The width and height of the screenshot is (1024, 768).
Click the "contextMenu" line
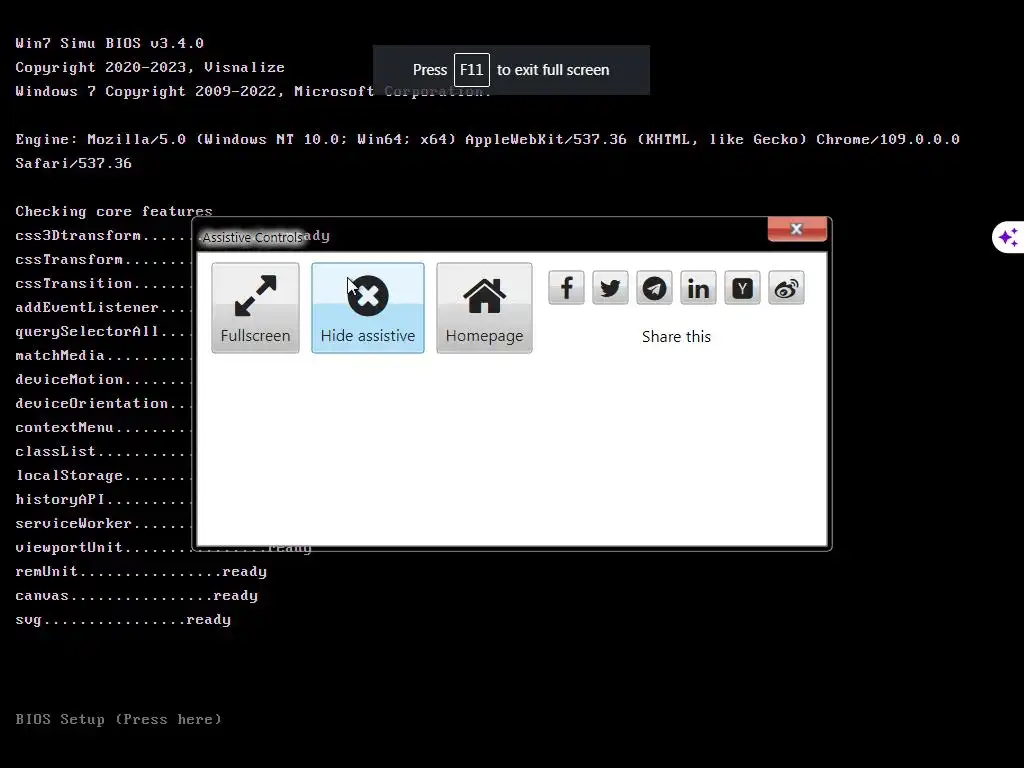103,428
